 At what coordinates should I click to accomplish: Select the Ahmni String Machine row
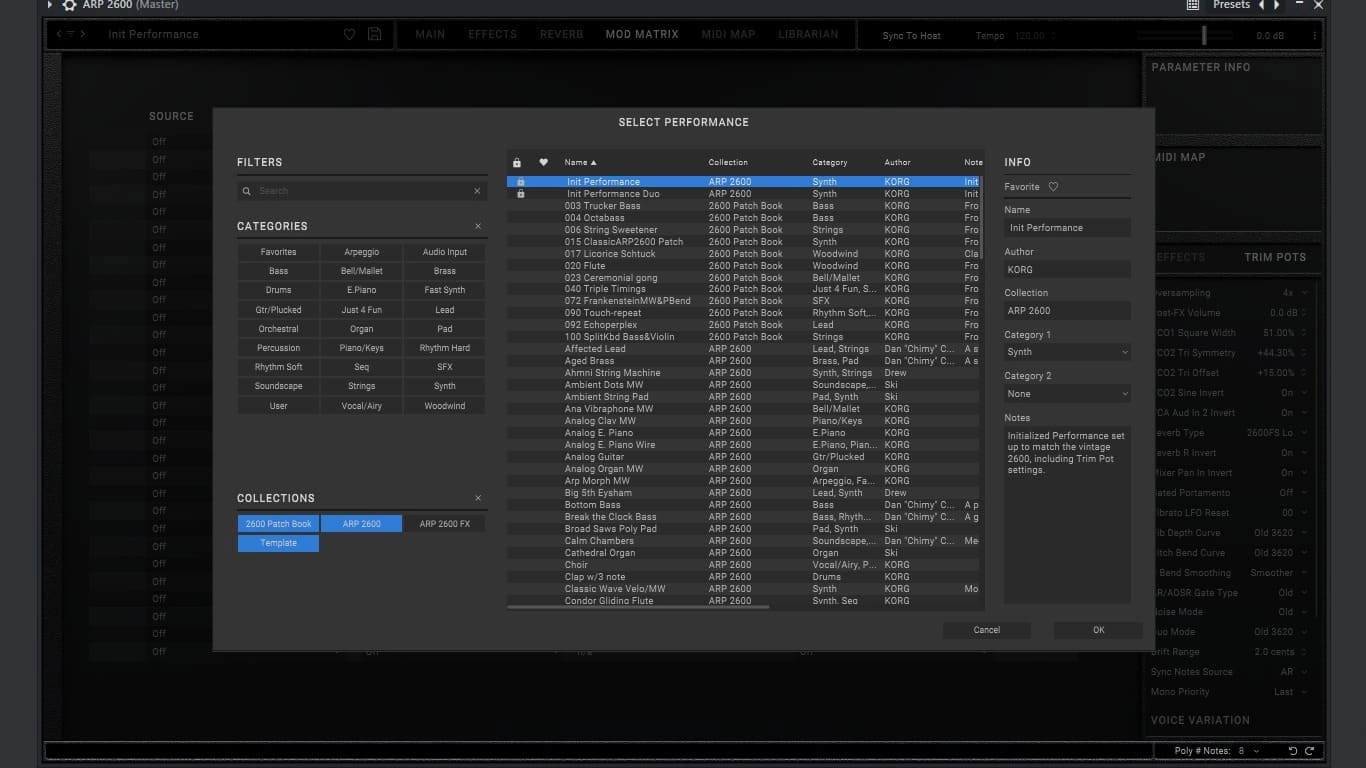(x=743, y=373)
